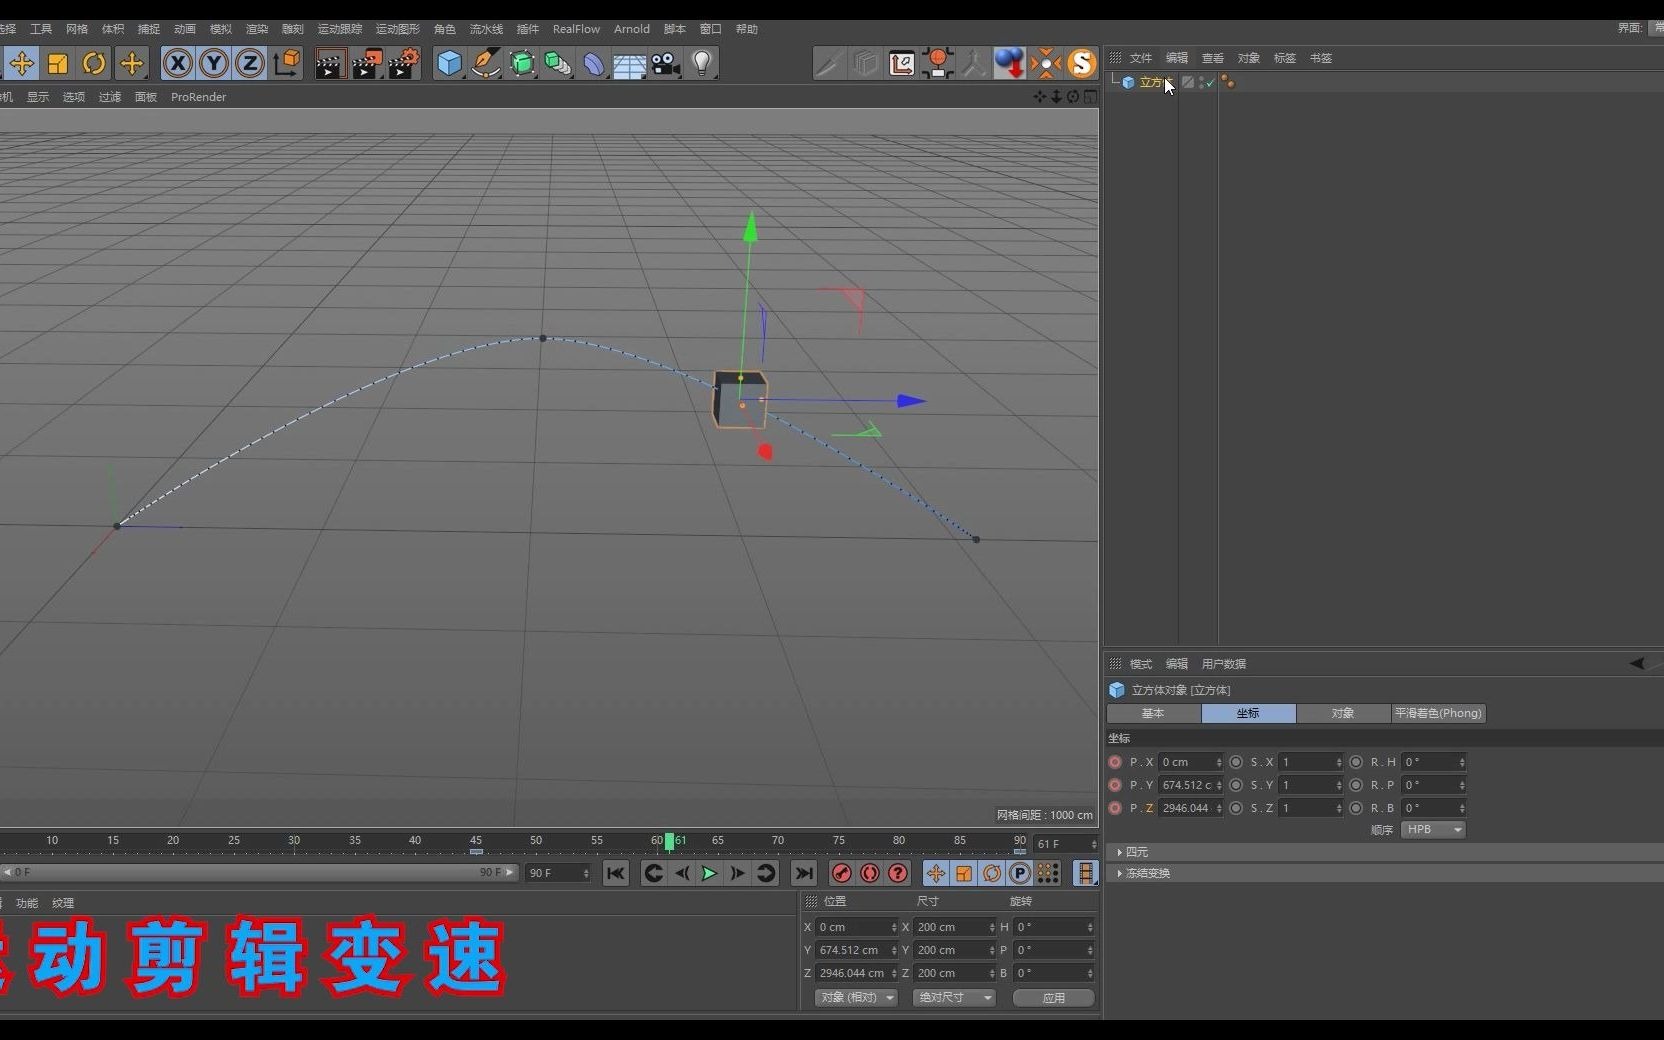Click the Cube primitive toolbar icon
The image size is (1664, 1040).
click(x=448, y=63)
